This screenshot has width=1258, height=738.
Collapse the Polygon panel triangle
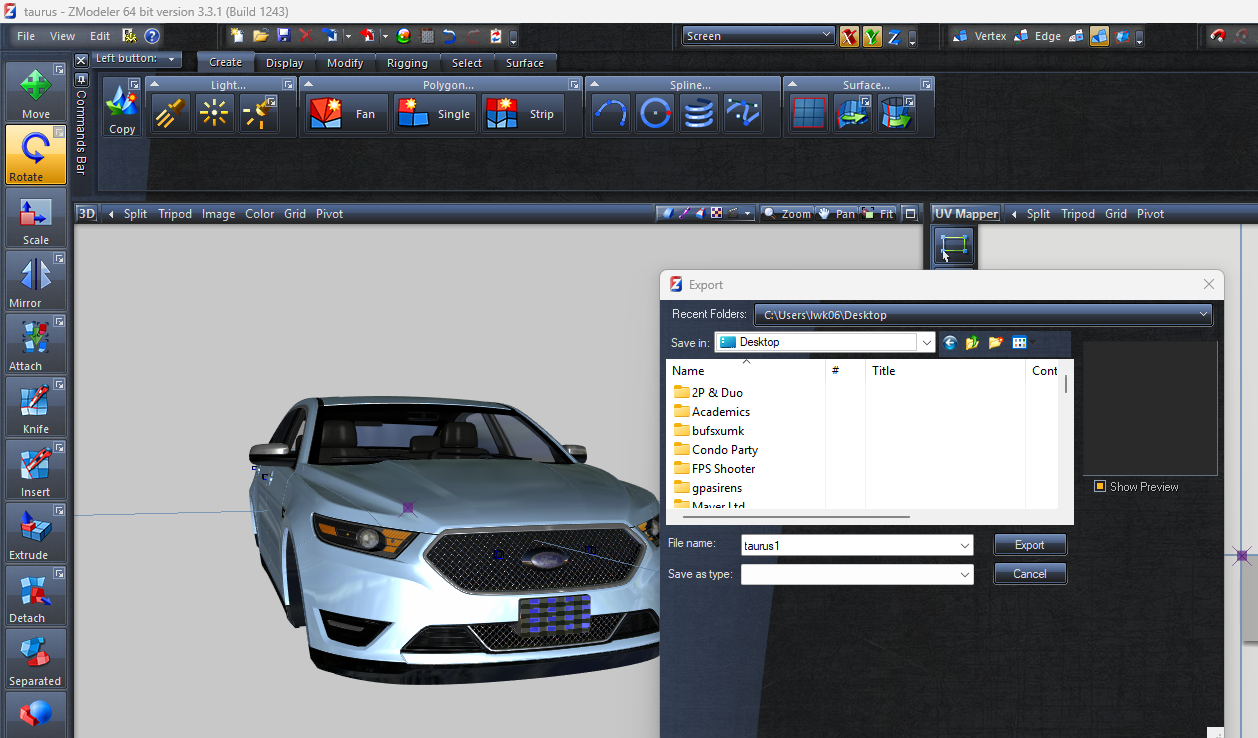click(x=309, y=85)
